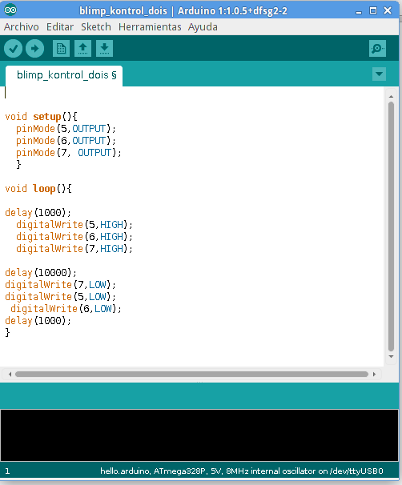Click the closing brace of setup
This screenshot has width=402, height=485.
click(x=19, y=165)
